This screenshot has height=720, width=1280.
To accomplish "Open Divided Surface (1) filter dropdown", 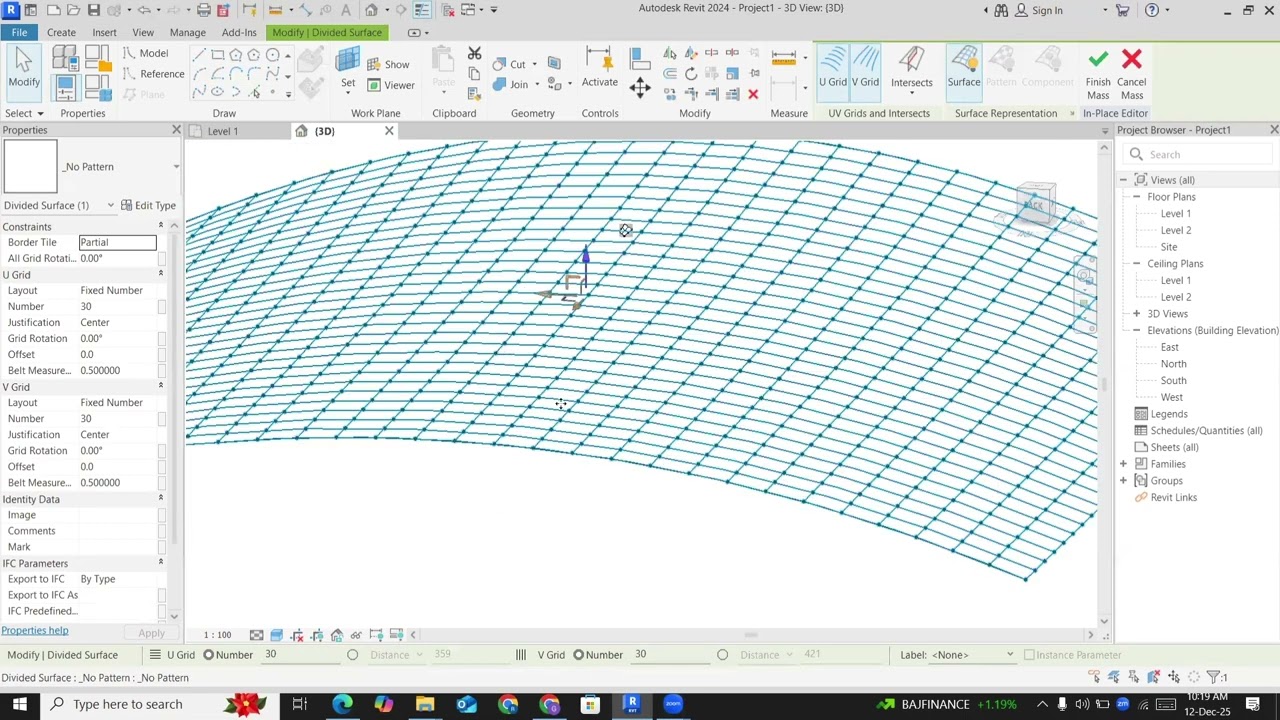I will [x=110, y=206].
